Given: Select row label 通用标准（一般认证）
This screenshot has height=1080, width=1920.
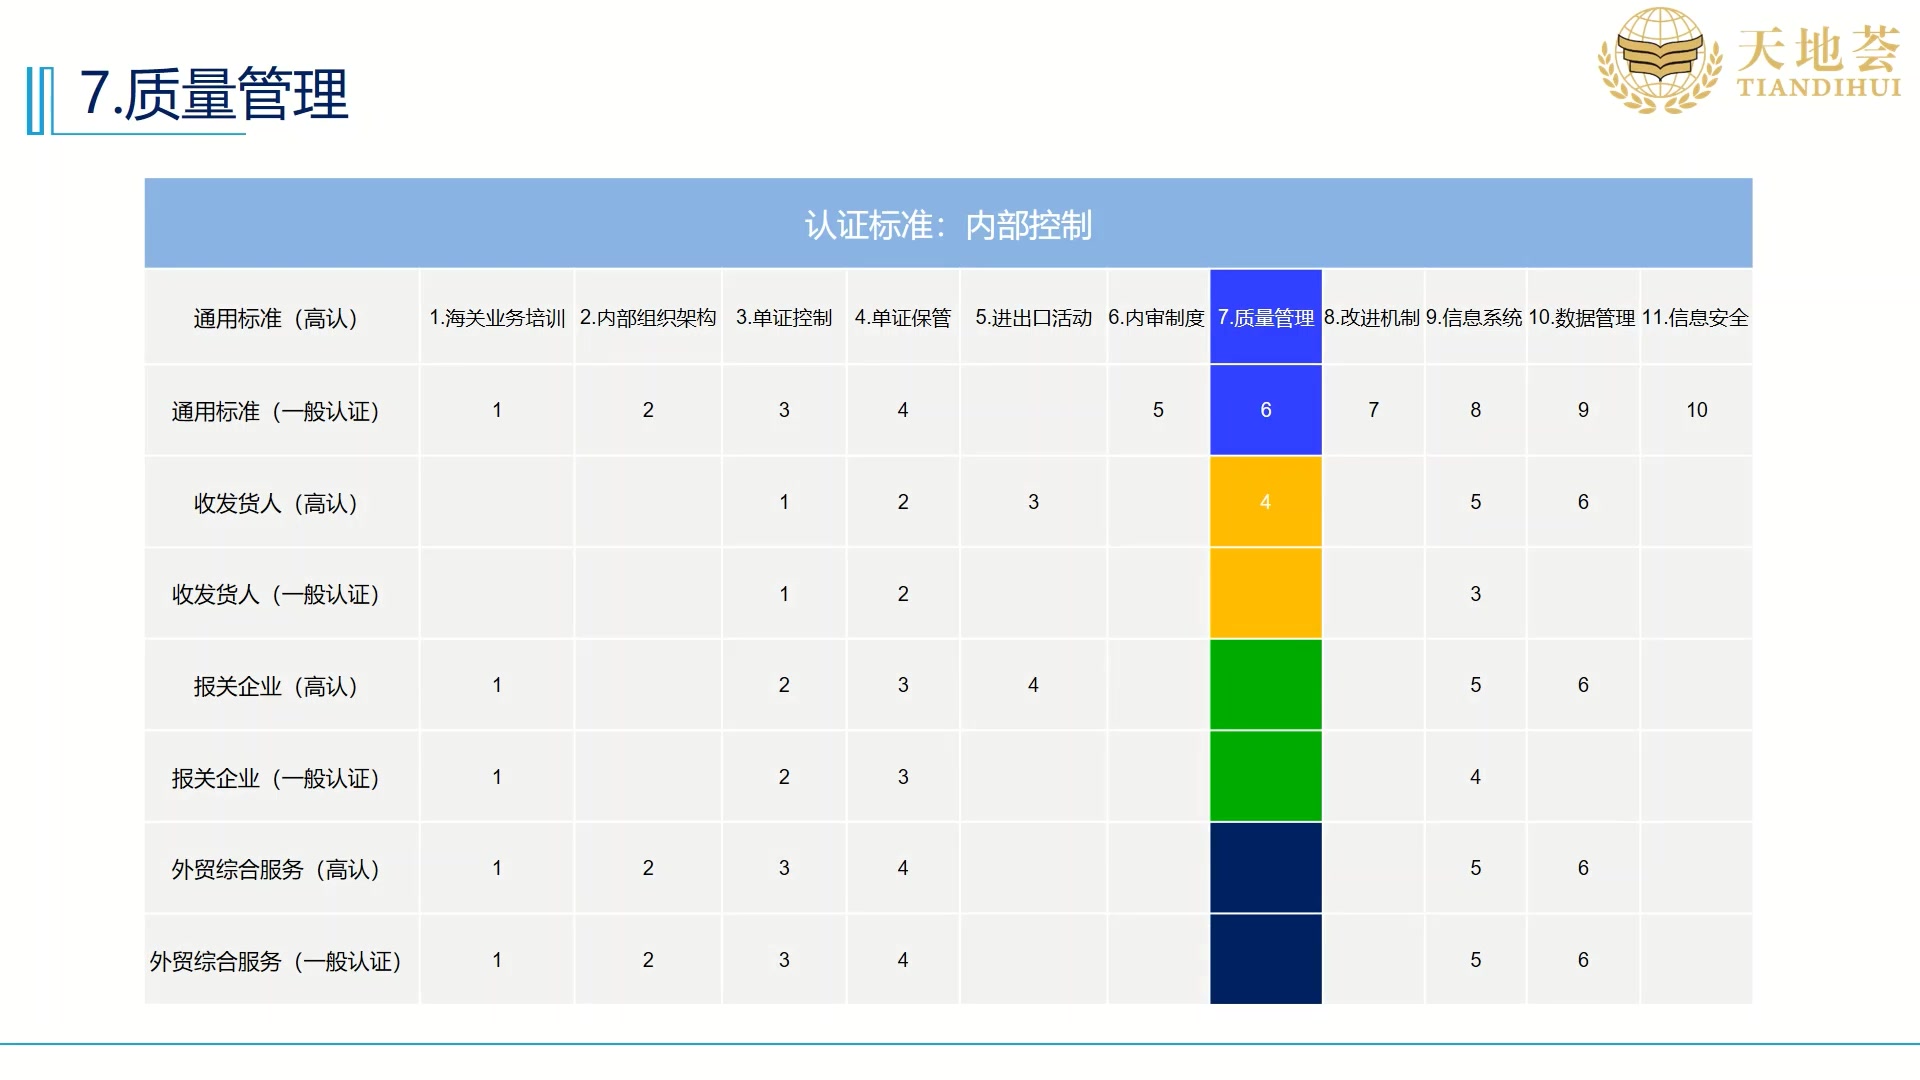Looking at the screenshot, I should click(x=275, y=411).
